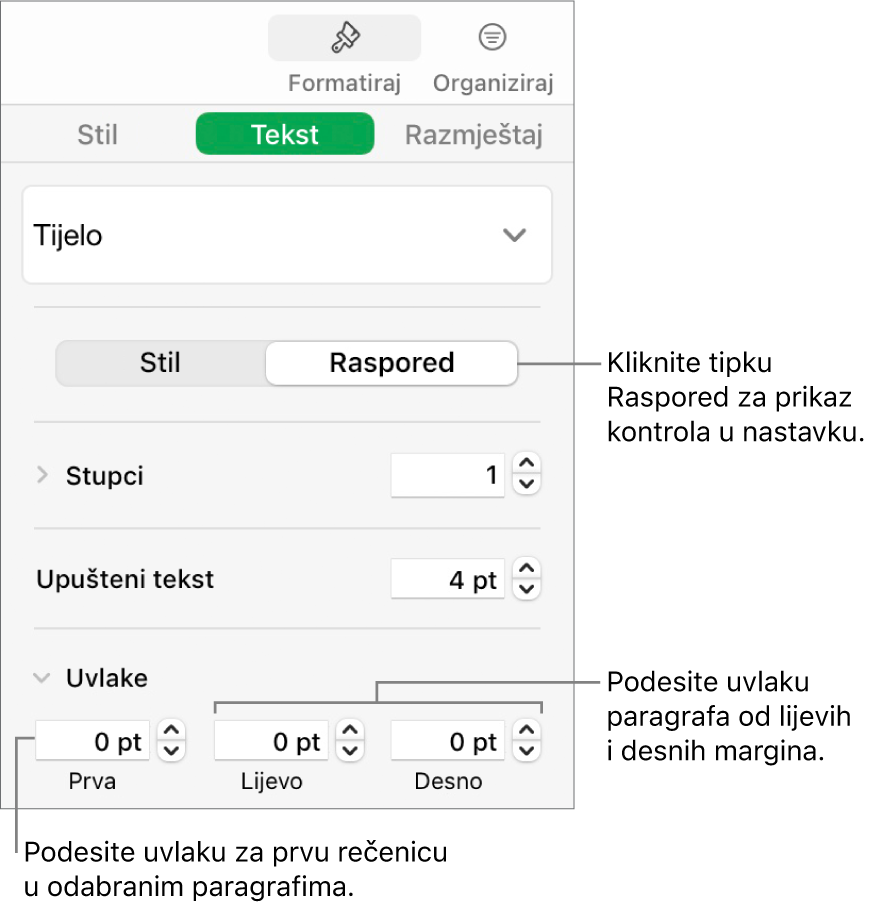Viewport: 875px width, 912px height.
Task: Click the Prva indent field
Action: 94,742
